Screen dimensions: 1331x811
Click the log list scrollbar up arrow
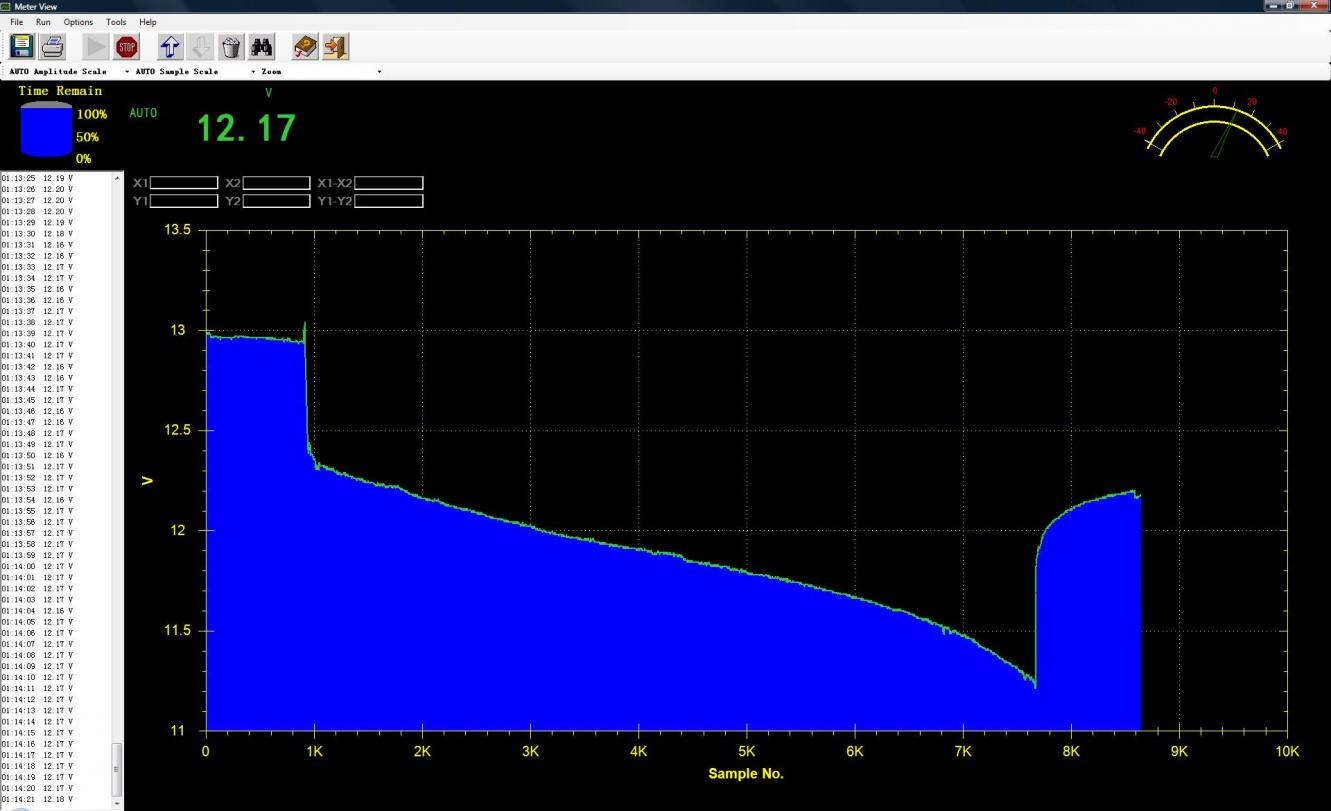(x=118, y=177)
